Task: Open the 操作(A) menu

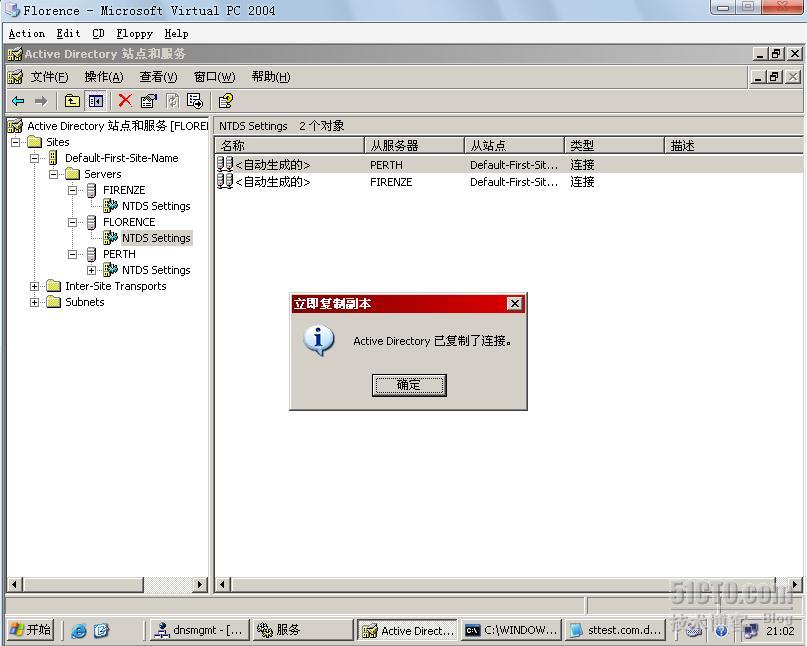Action: tap(104, 77)
